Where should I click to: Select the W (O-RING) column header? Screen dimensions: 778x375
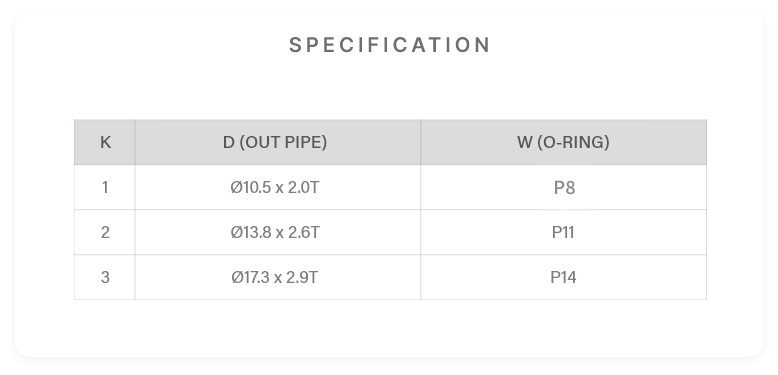[563, 142]
